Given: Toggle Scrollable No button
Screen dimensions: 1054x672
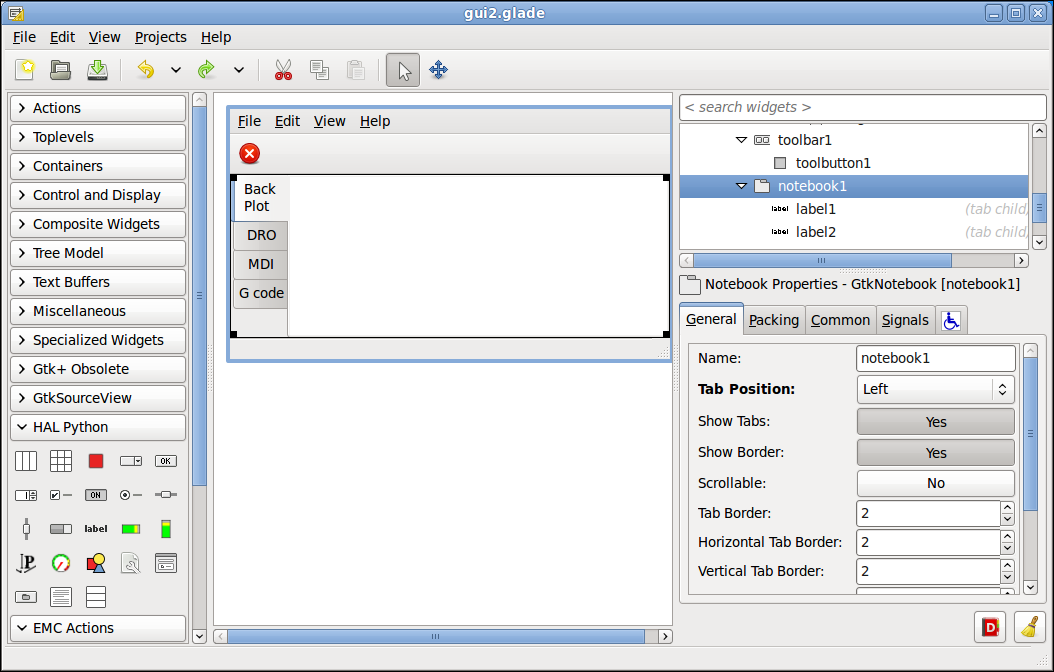Looking at the screenshot, I should [936, 483].
